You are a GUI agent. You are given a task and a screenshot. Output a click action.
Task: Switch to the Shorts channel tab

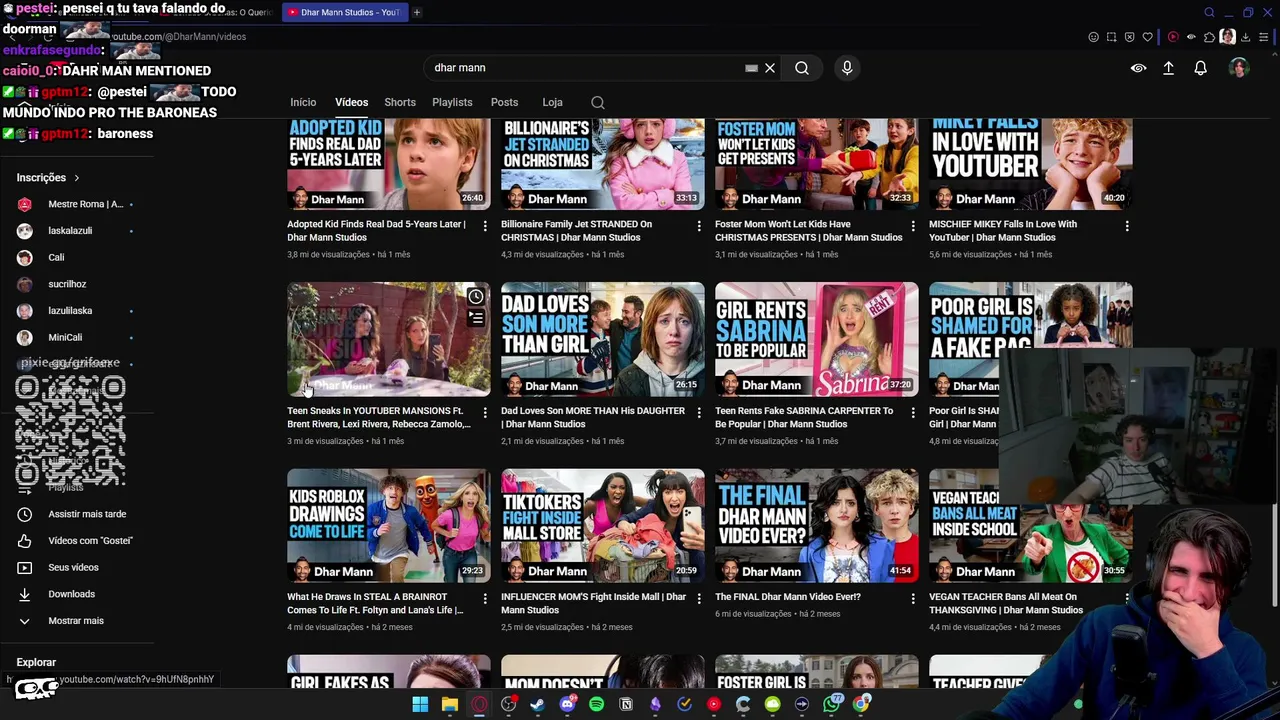[400, 102]
